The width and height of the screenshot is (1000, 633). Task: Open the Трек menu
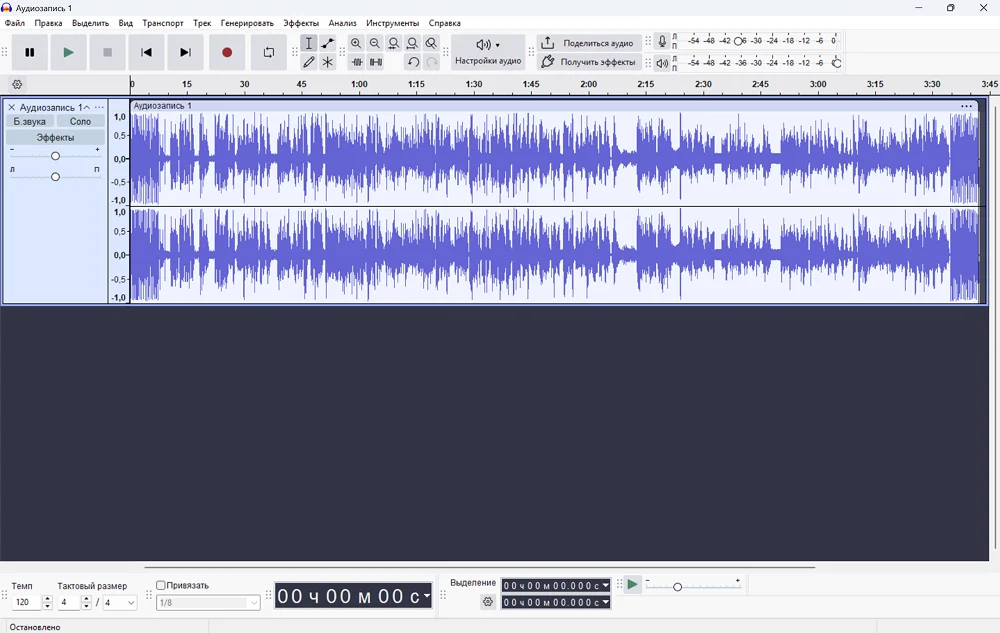pos(202,23)
